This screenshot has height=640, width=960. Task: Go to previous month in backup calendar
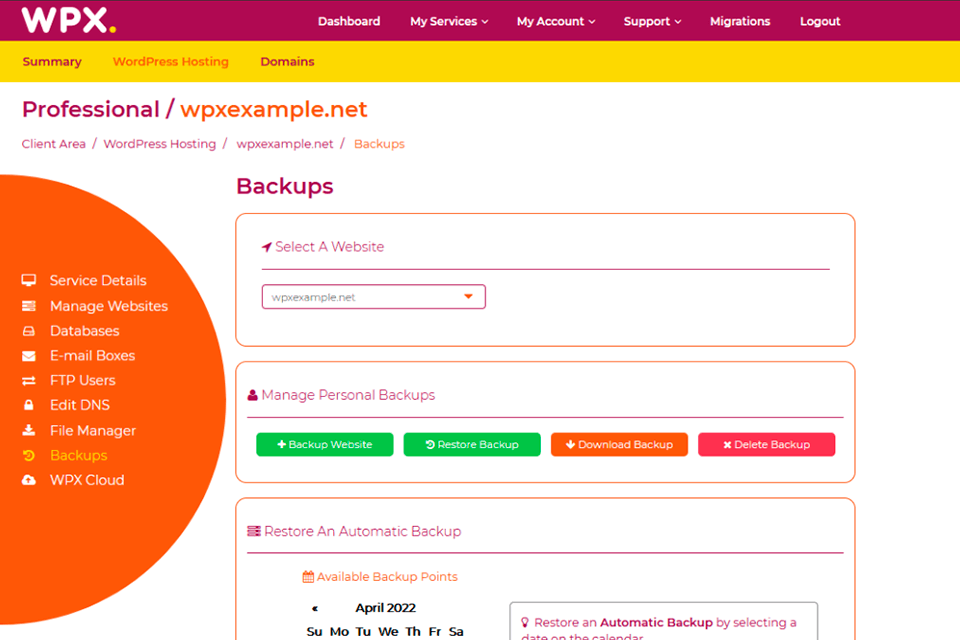pos(315,608)
